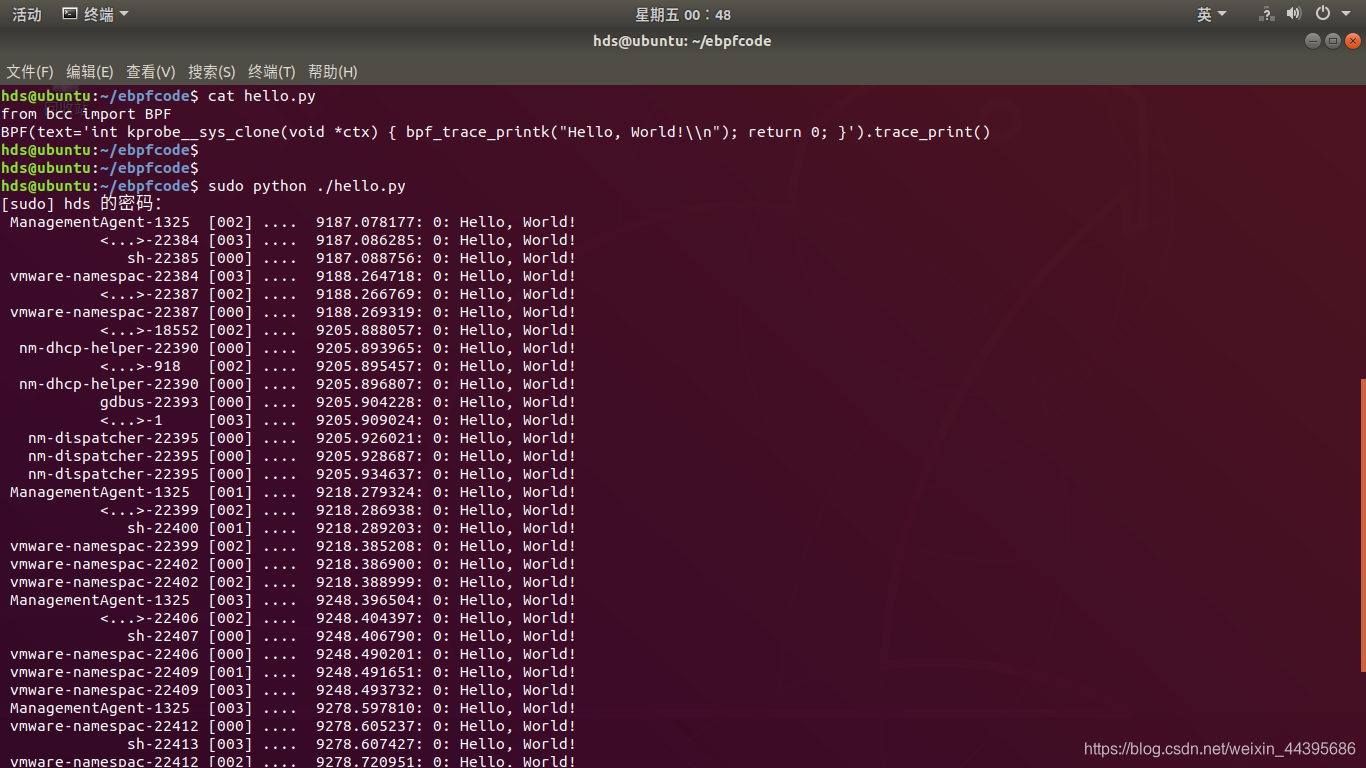Click the 'sh-22413' trace line
Screen dimensions: 1366x768
coord(351,744)
